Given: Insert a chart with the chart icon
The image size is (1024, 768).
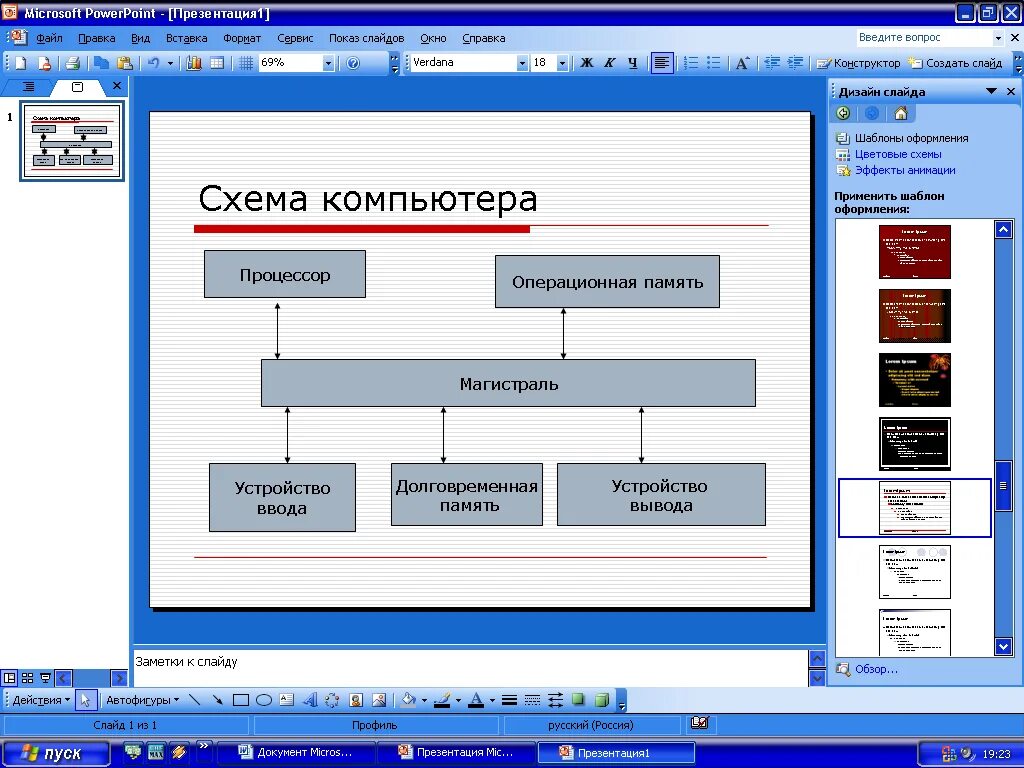Looking at the screenshot, I should pos(194,63).
